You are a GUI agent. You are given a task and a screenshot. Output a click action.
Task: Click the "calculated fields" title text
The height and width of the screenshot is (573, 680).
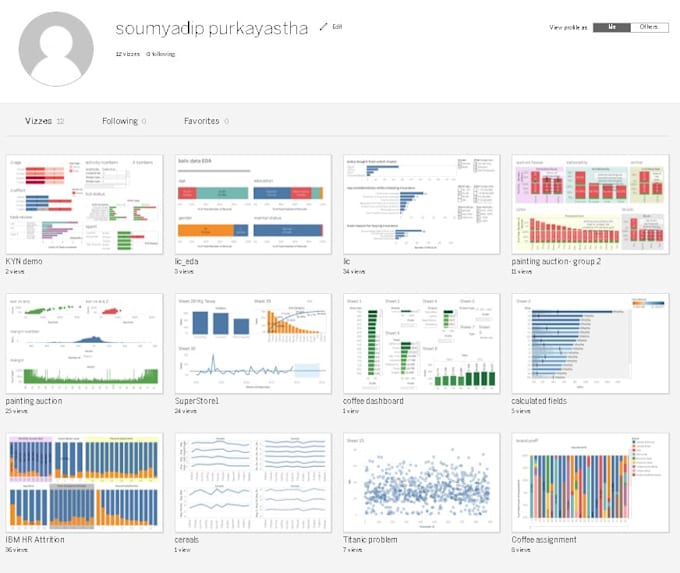[539, 401]
